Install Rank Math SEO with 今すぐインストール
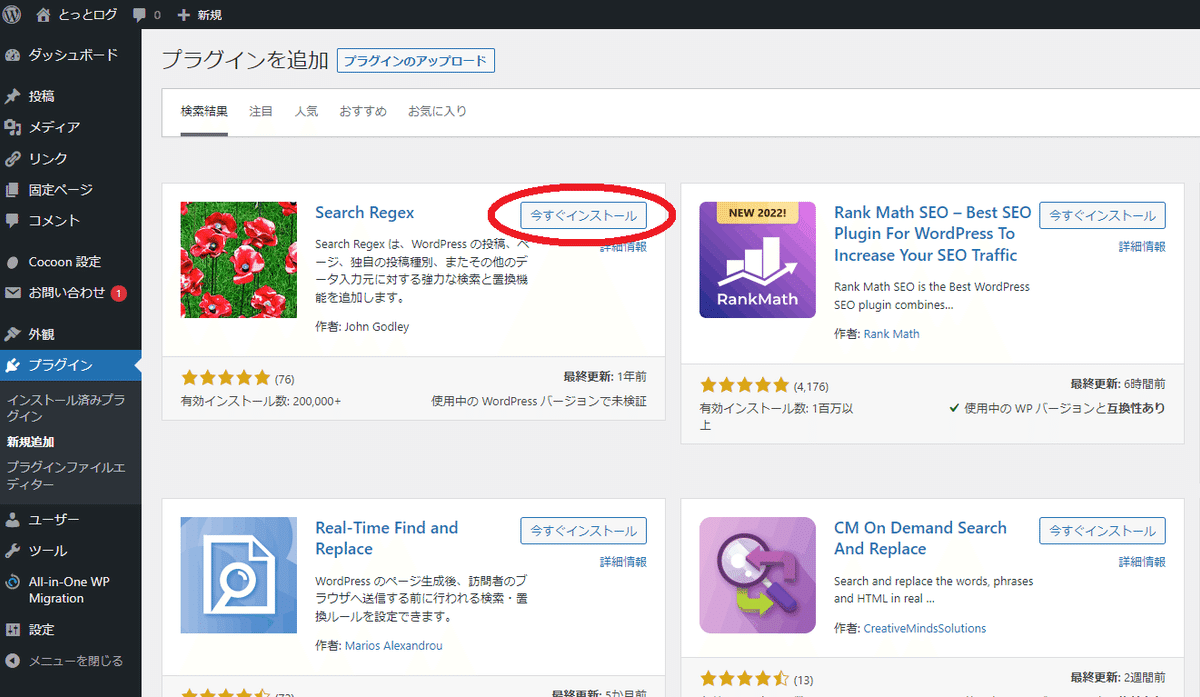This screenshot has height=697, width=1200. tap(1103, 215)
